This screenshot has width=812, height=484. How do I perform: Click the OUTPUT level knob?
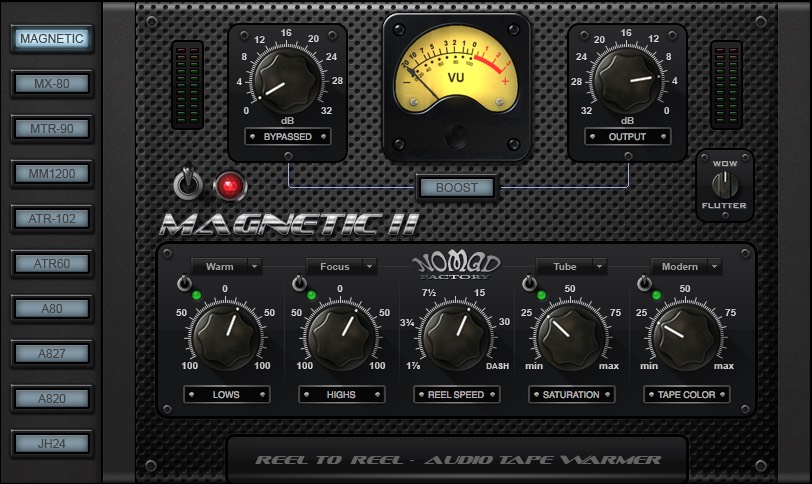pyautogui.click(x=627, y=81)
